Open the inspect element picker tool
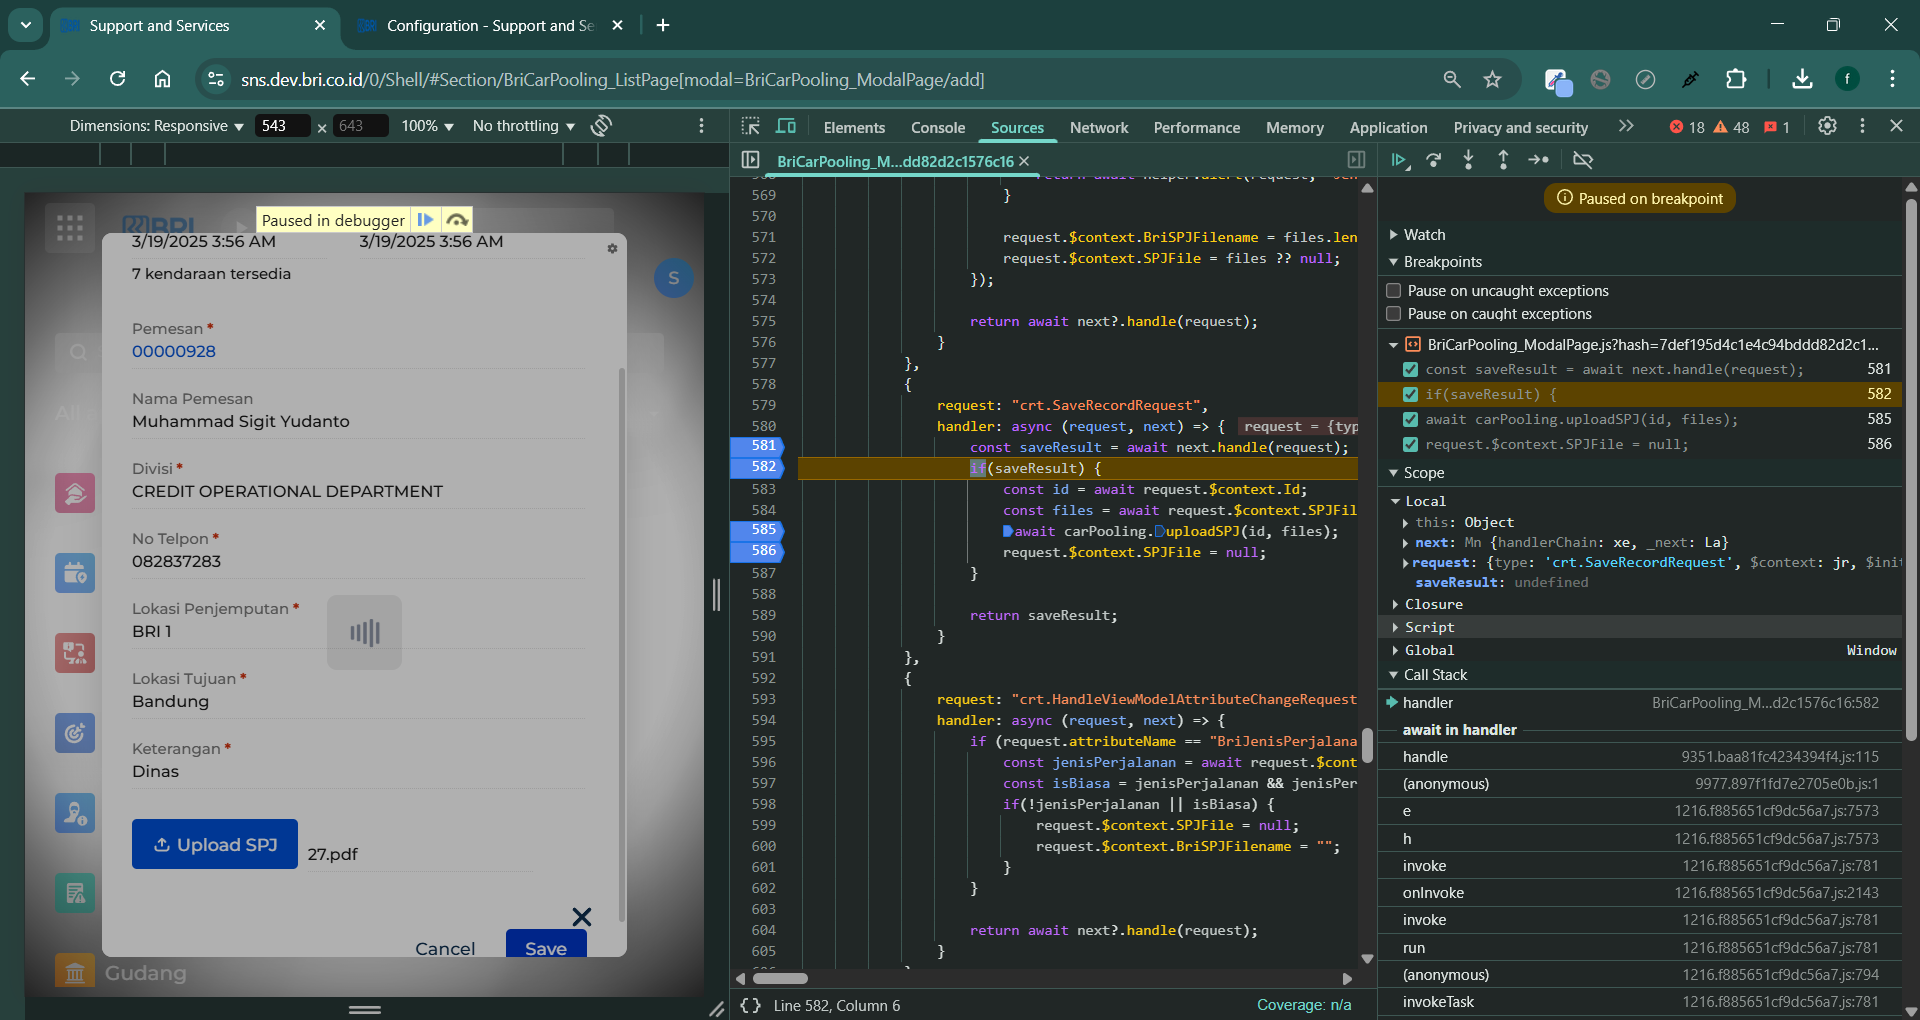The image size is (1920, 1020). [750, 126]
